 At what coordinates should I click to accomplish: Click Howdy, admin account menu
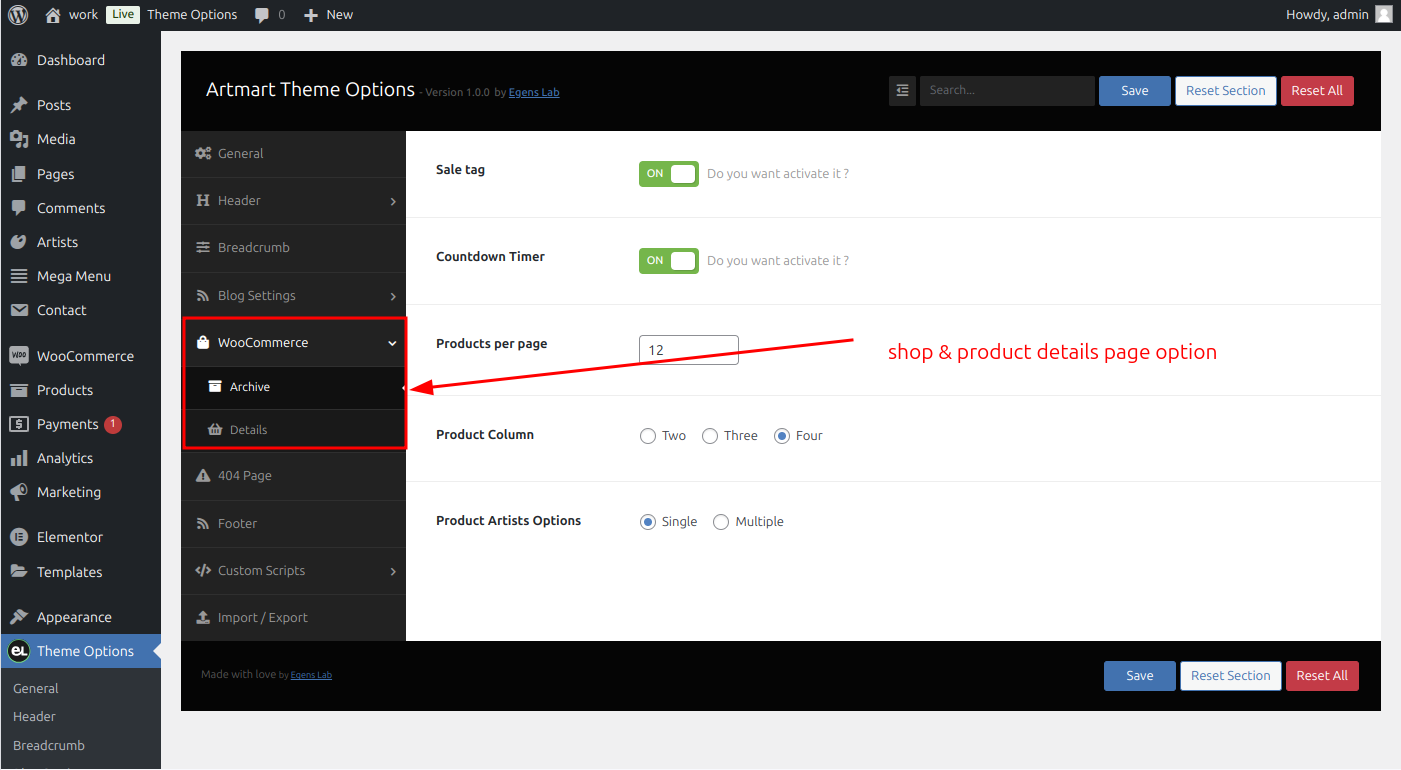click(1338, 14)
